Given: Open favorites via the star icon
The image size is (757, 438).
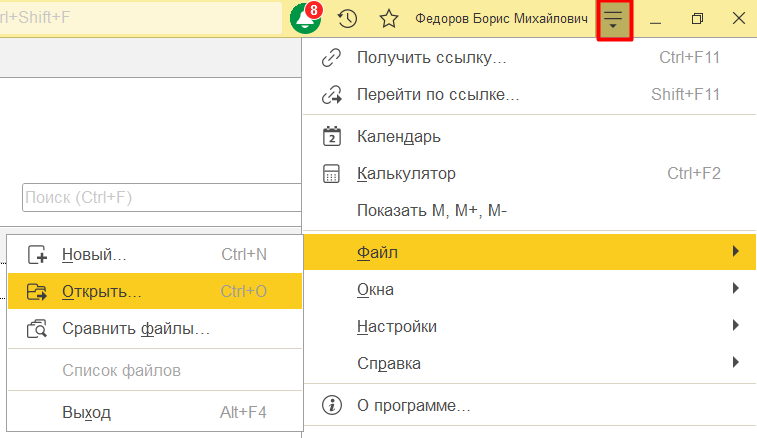Looking at the screenshot, I should point(389,19).
